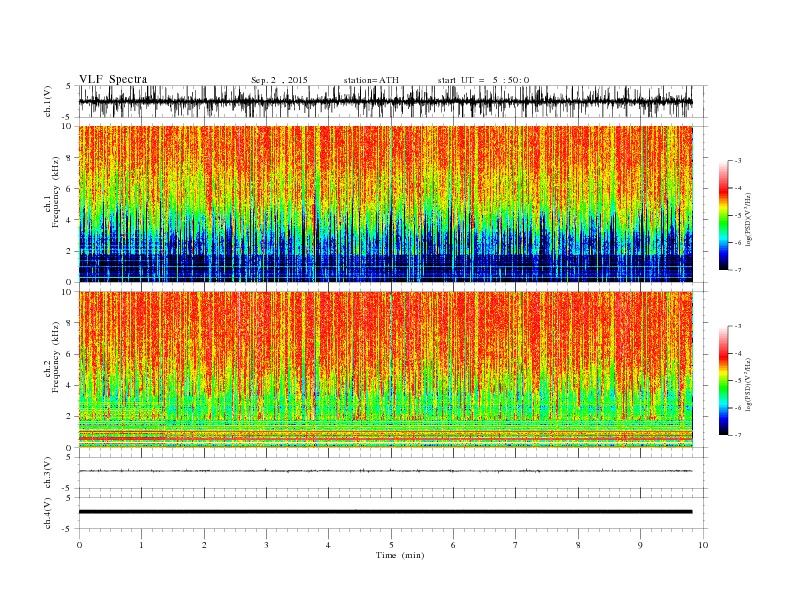This screenshot has height=612, width=792.
Task: Click the "-3" tick on ch.1 colorbar
Action: 738,161
